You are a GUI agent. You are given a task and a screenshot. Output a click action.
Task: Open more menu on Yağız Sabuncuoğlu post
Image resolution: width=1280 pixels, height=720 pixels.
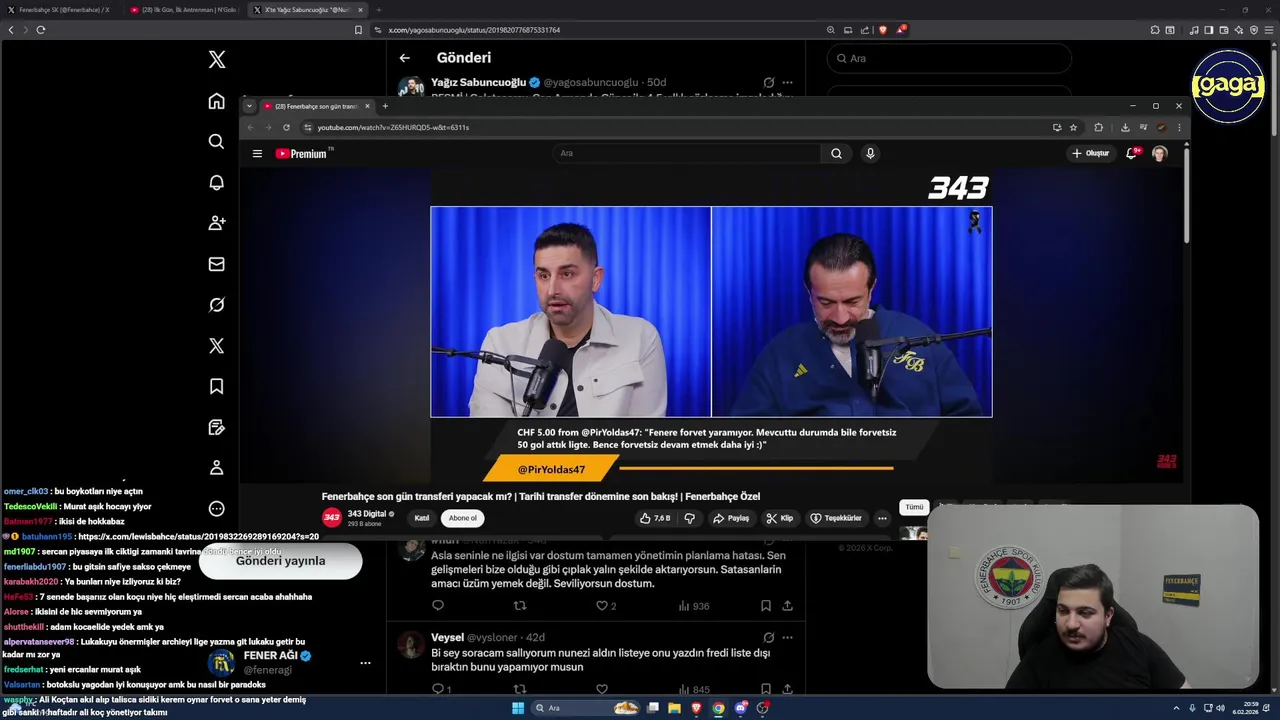tap(788, 83)
